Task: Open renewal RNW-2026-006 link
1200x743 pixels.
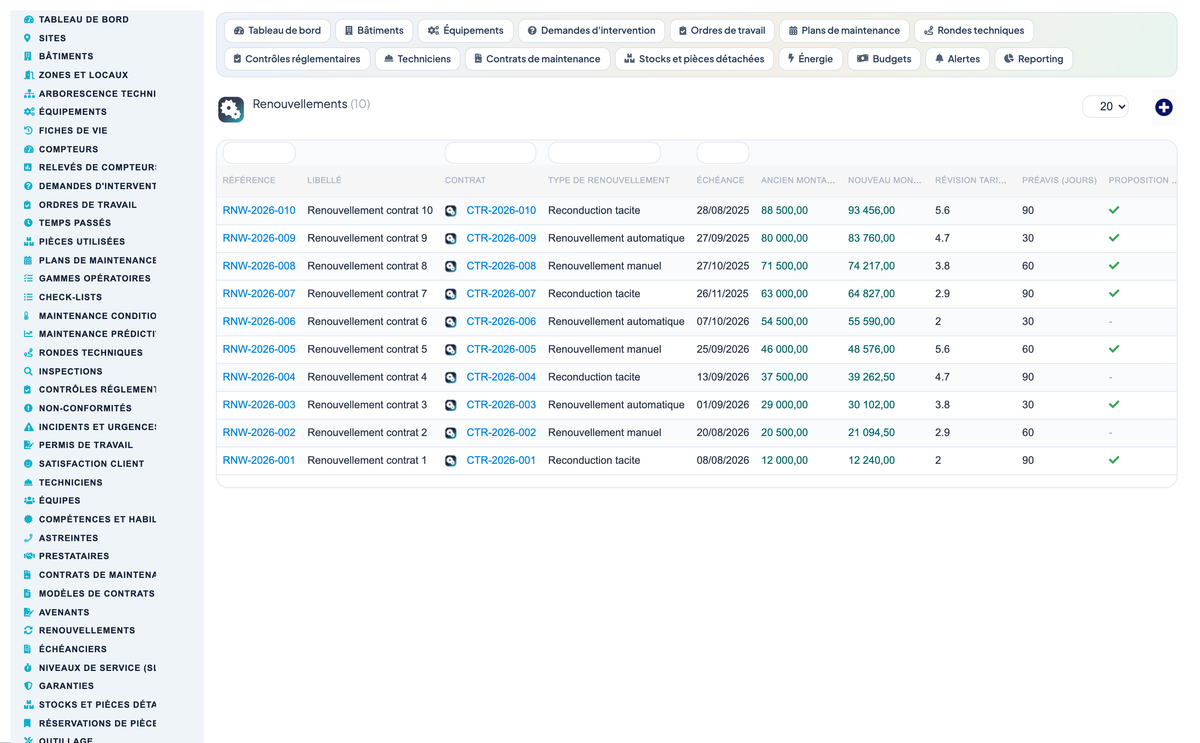Action: click(x=259, y=322)
